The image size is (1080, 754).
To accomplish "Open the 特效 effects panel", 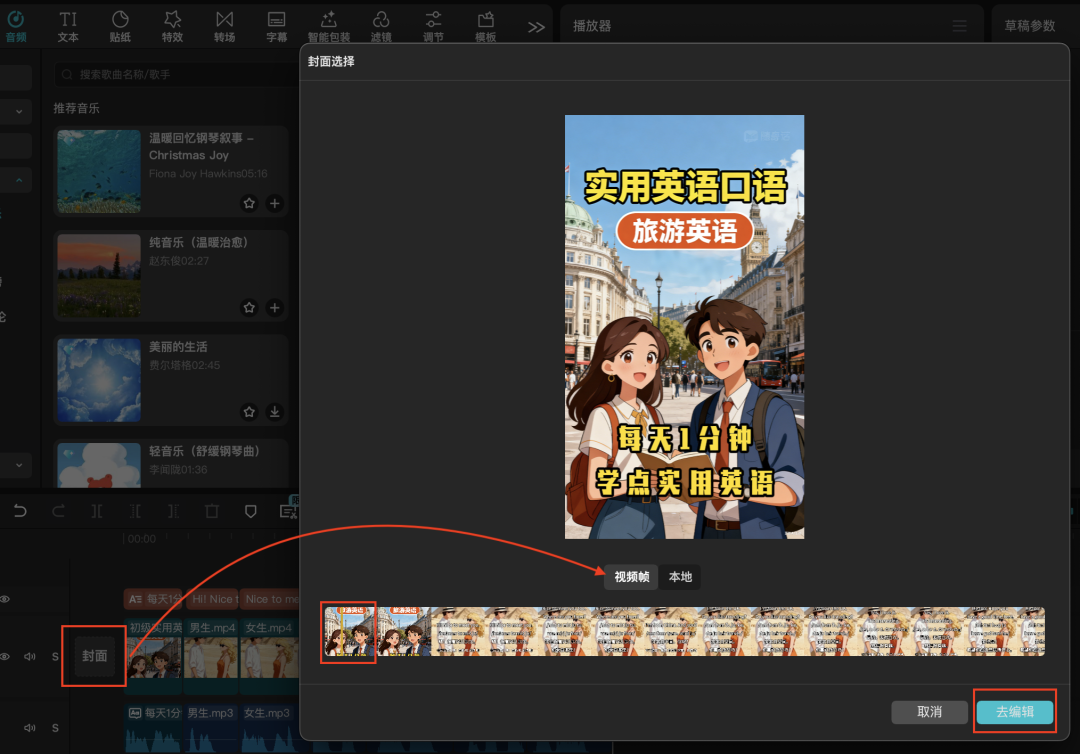I will click(172, 25).
